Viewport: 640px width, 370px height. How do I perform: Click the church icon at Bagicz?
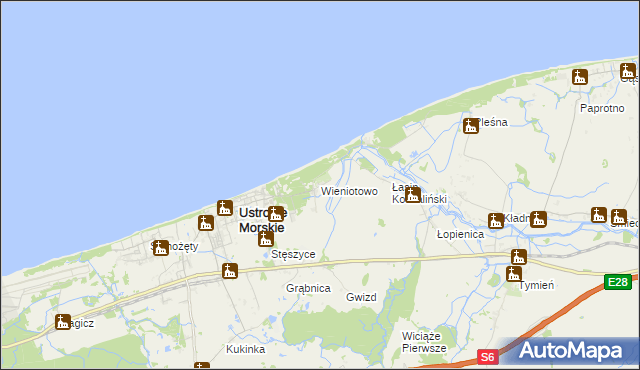pos(63,322)
